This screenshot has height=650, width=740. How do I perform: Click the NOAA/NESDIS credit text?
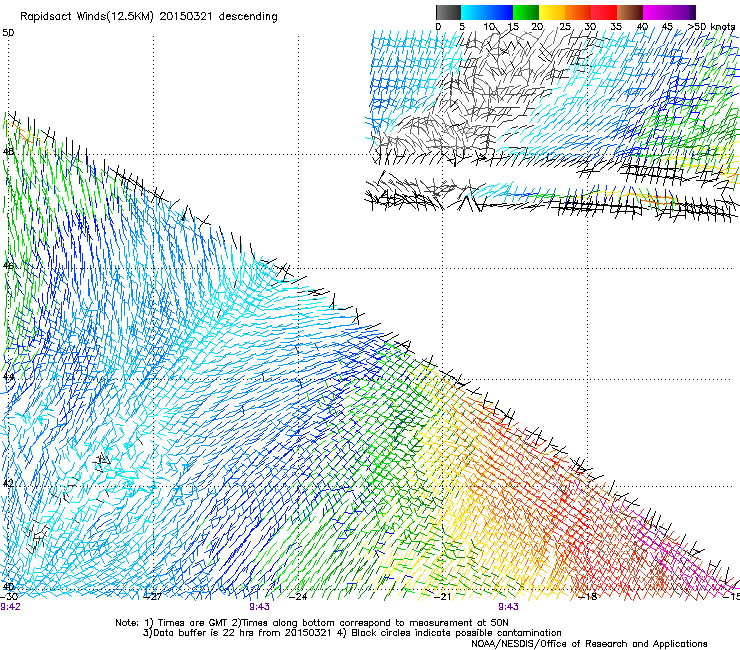click(589, 644)
